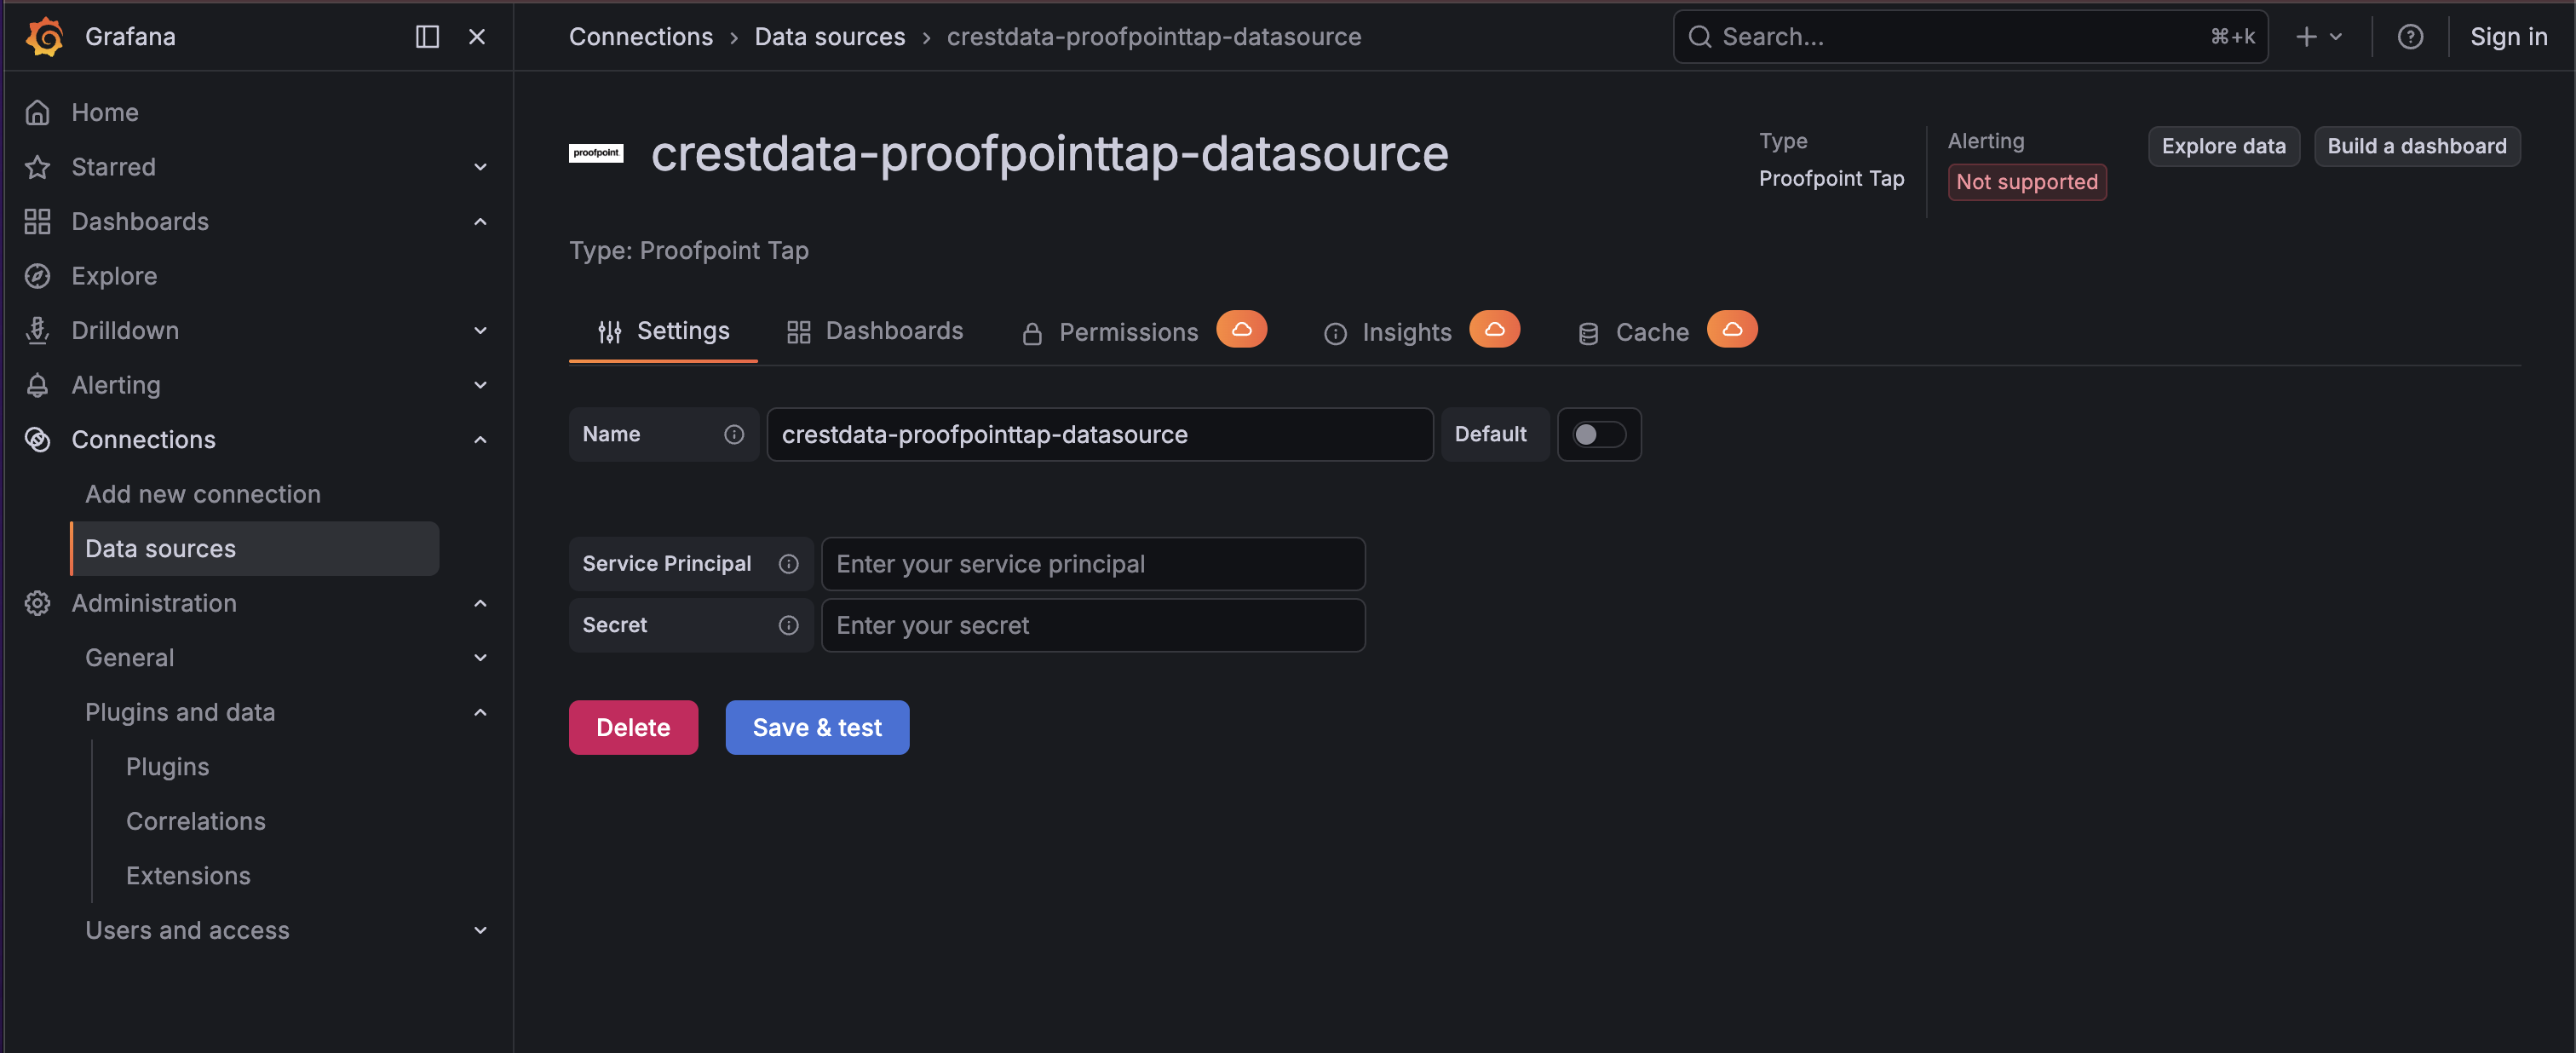The height and width of the screenshot is (1053, 2576).
Task: Open Add new connection in sidebar
Action: pyautogui.click(x=203, y=494)
